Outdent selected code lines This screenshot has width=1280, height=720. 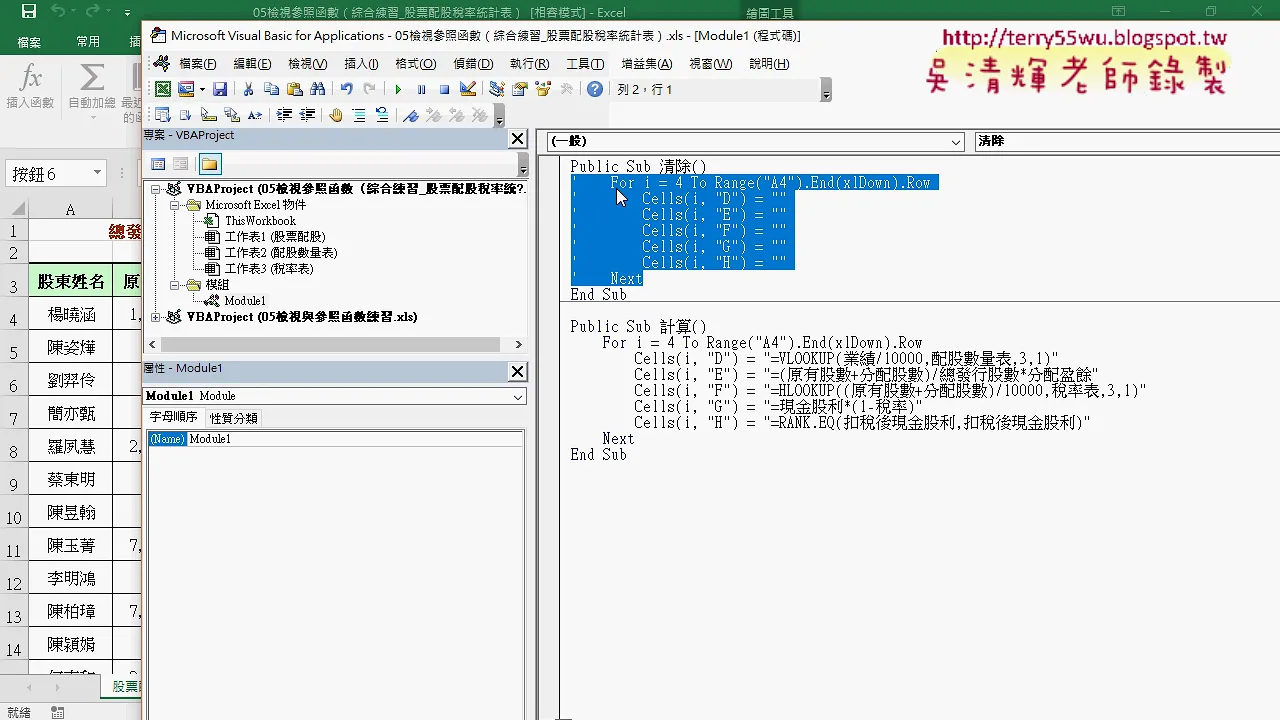point(307,115)
